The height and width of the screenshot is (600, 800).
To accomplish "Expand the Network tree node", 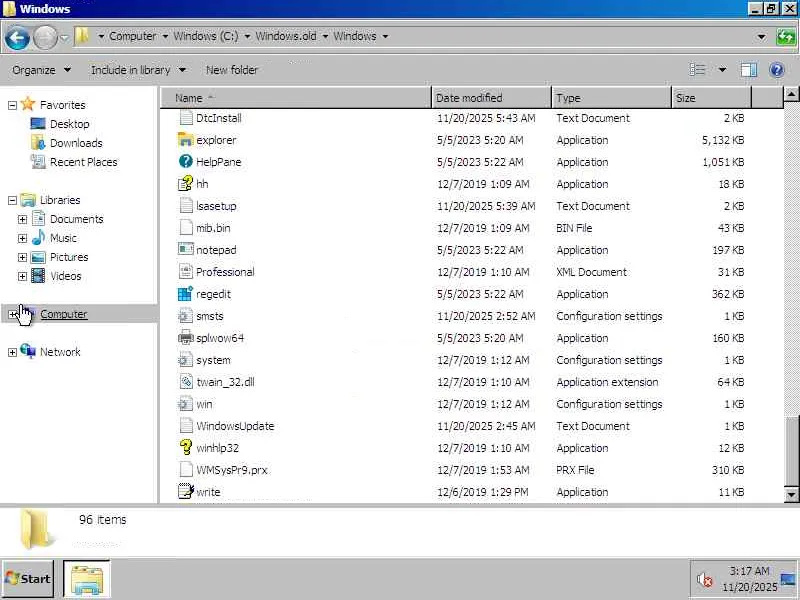I will (12, 352).
